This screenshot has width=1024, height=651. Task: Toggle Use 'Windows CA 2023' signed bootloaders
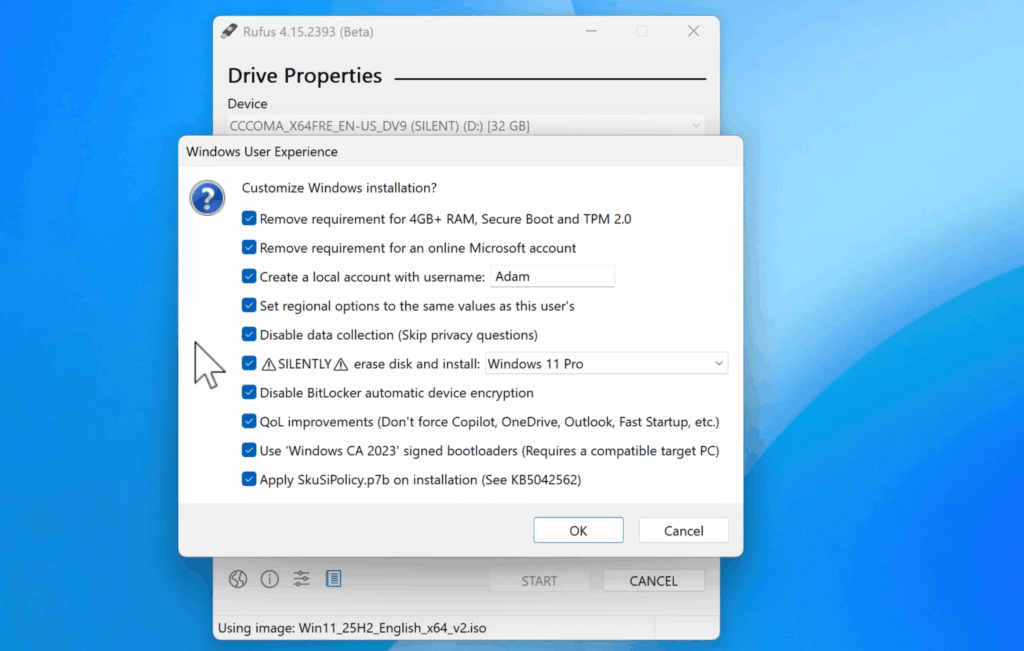(249, 450)
